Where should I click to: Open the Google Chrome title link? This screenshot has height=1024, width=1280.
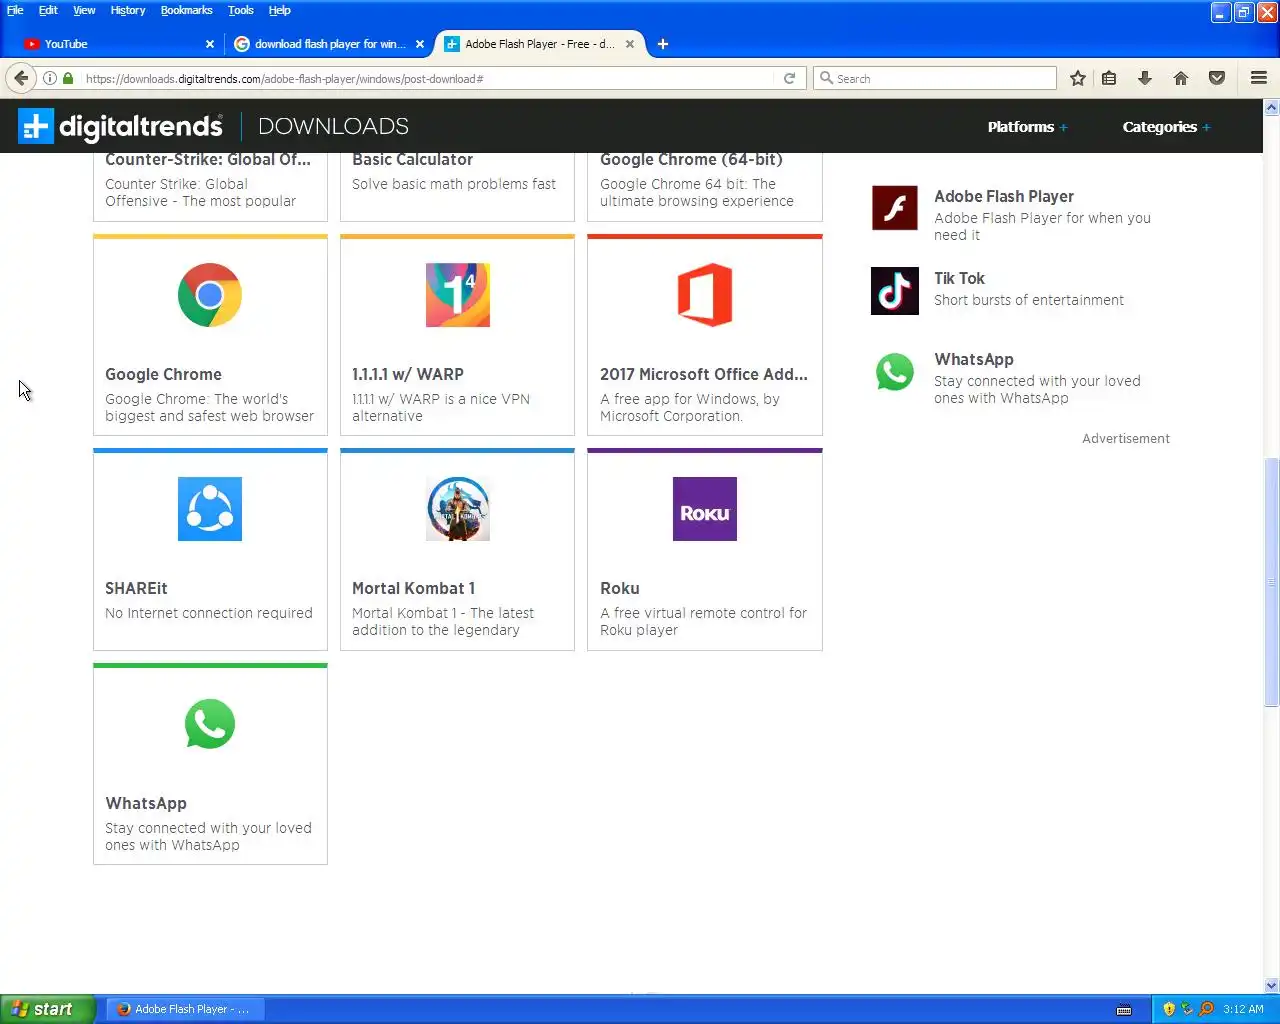tap(163, 374)
